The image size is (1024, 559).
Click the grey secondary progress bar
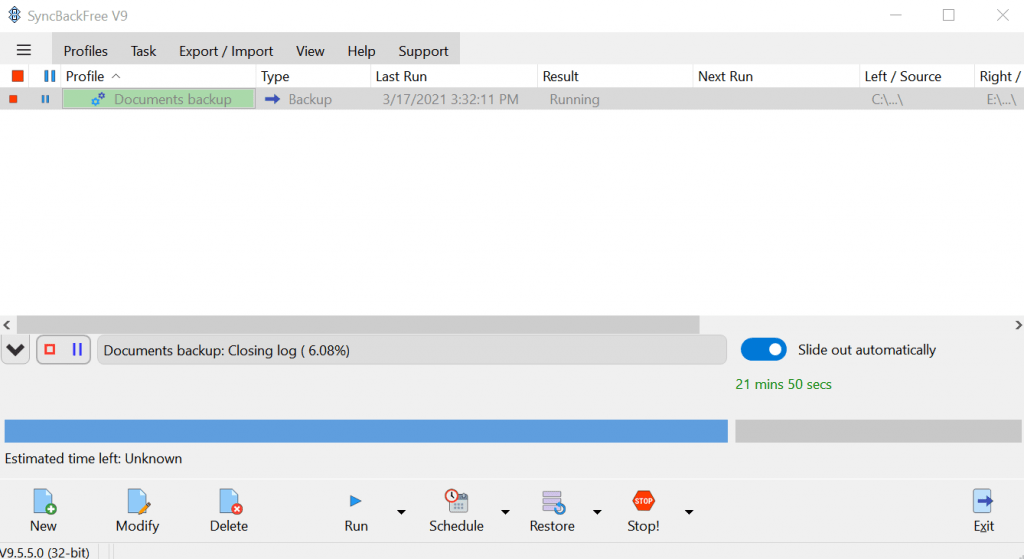pyautogui.click(x=878, y=431)
